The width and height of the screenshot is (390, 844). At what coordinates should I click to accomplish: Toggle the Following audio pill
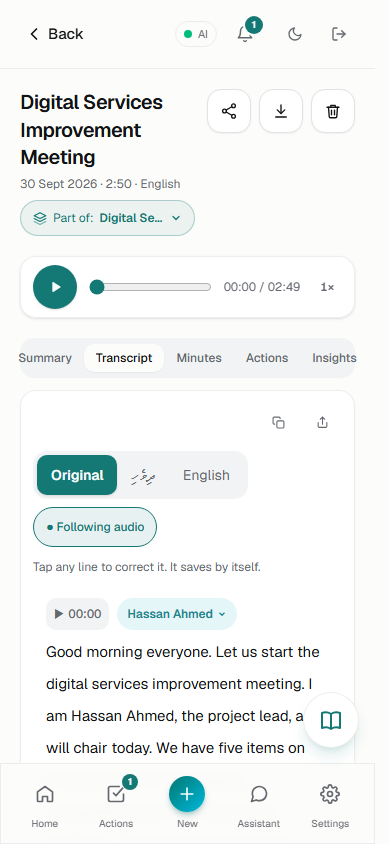[x=95, y=527]
